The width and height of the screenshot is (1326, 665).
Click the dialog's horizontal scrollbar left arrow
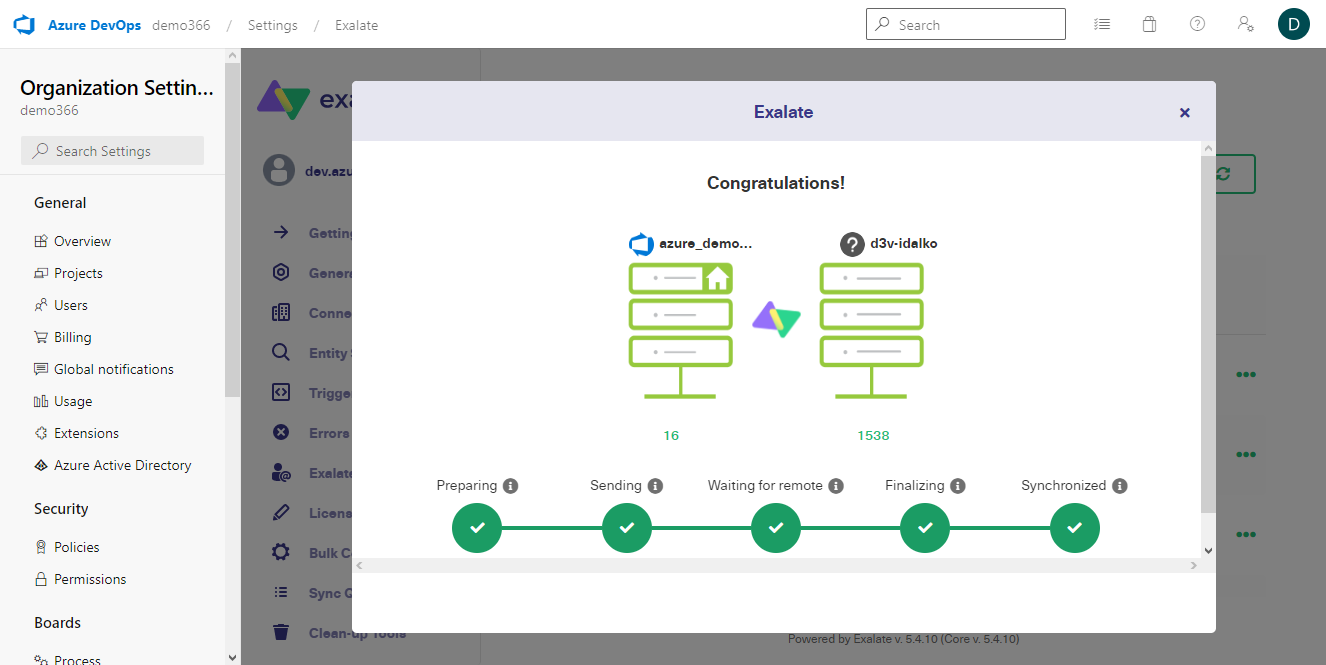click(359, 565)
